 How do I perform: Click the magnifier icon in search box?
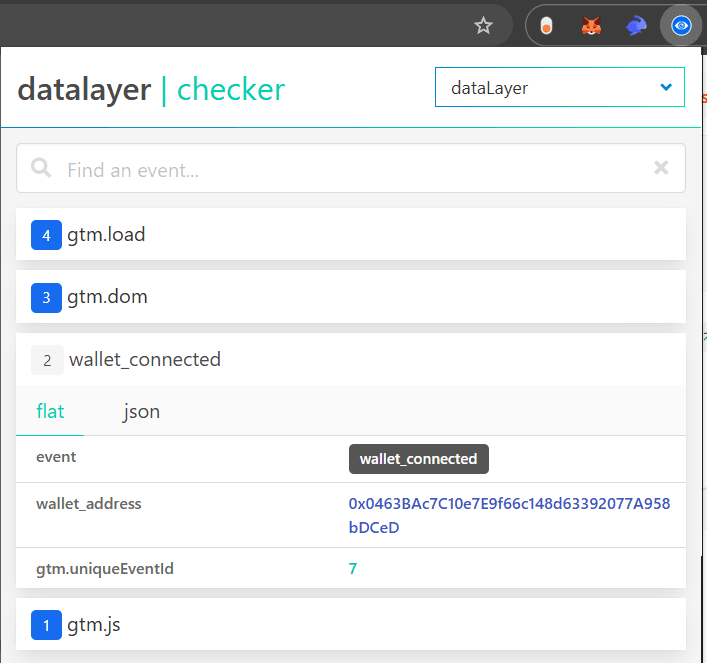41,168
